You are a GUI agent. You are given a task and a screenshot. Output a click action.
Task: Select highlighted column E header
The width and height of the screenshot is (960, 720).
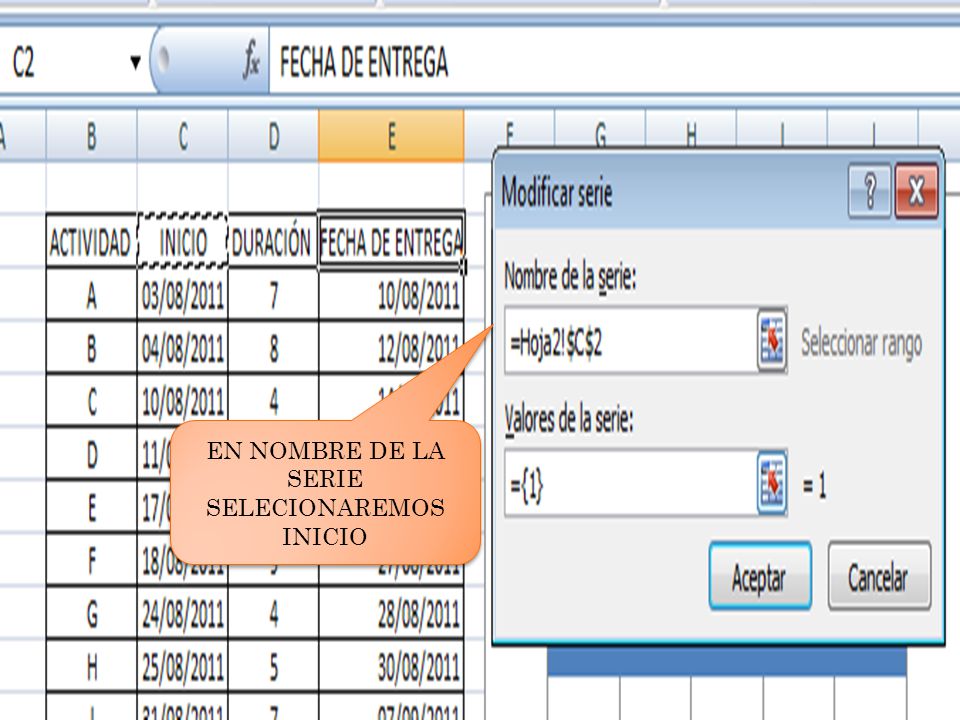[391, 136]
